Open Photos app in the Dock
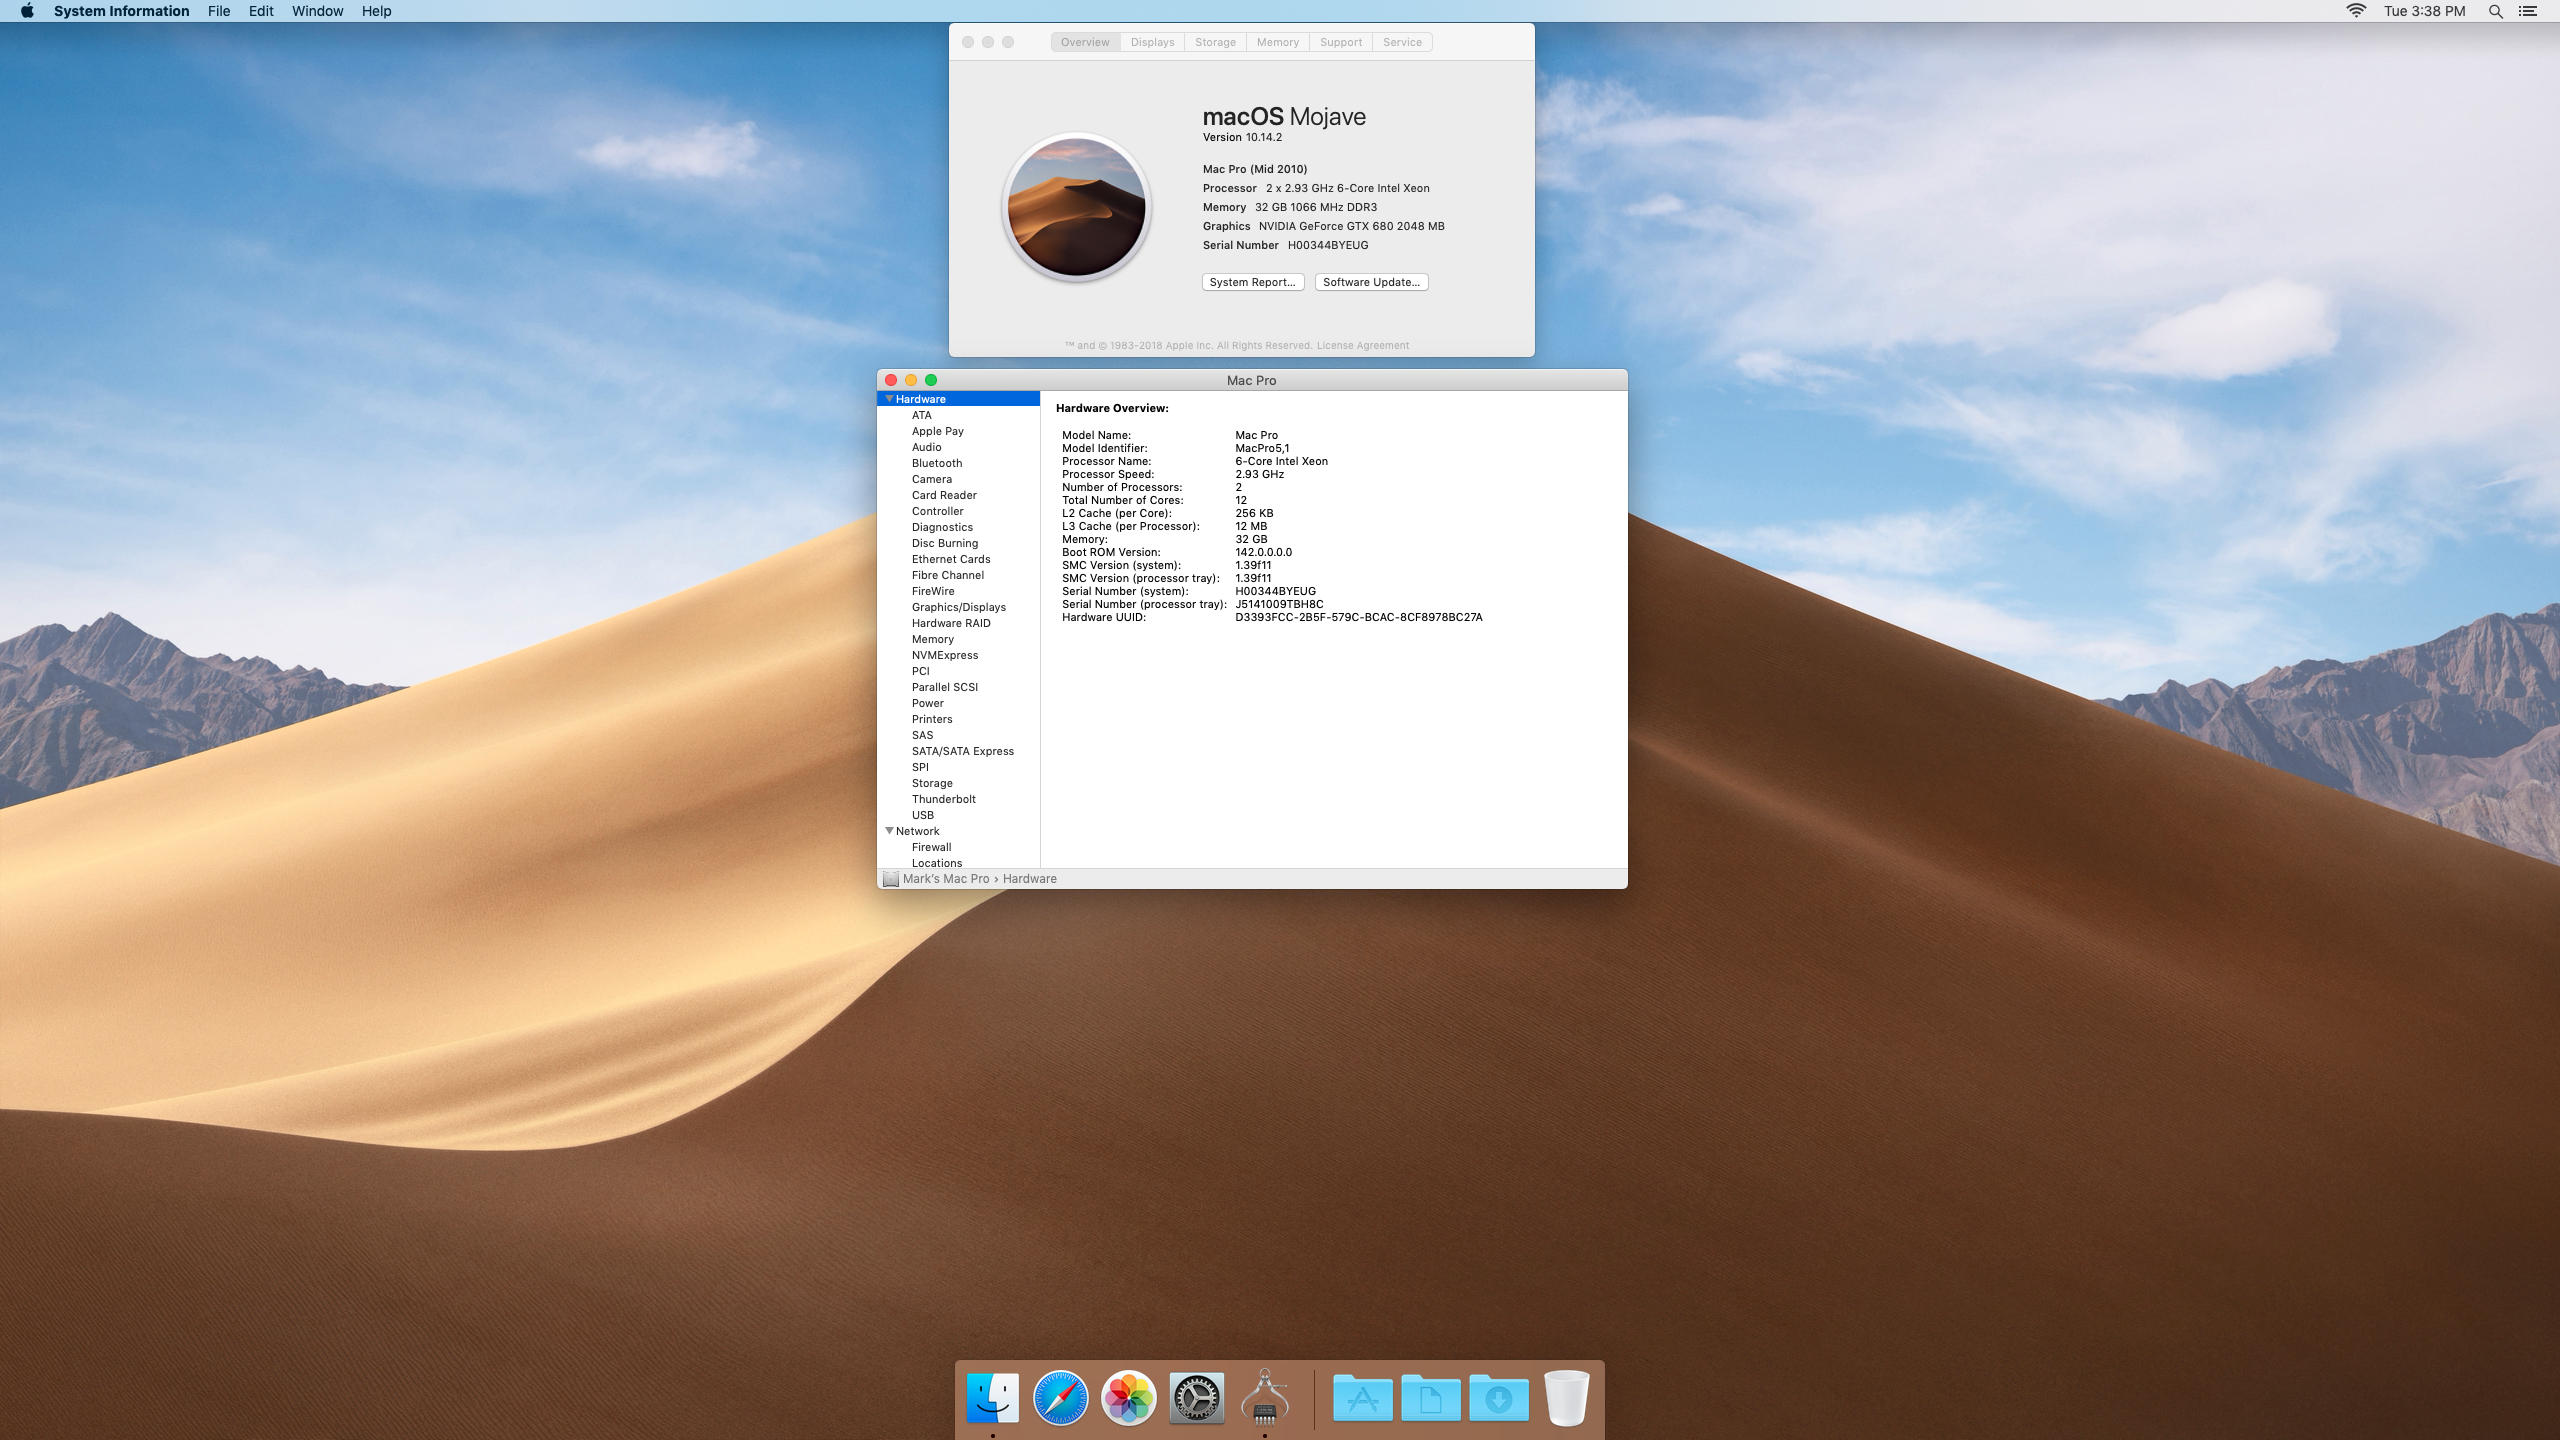 coord(1129,1397)
